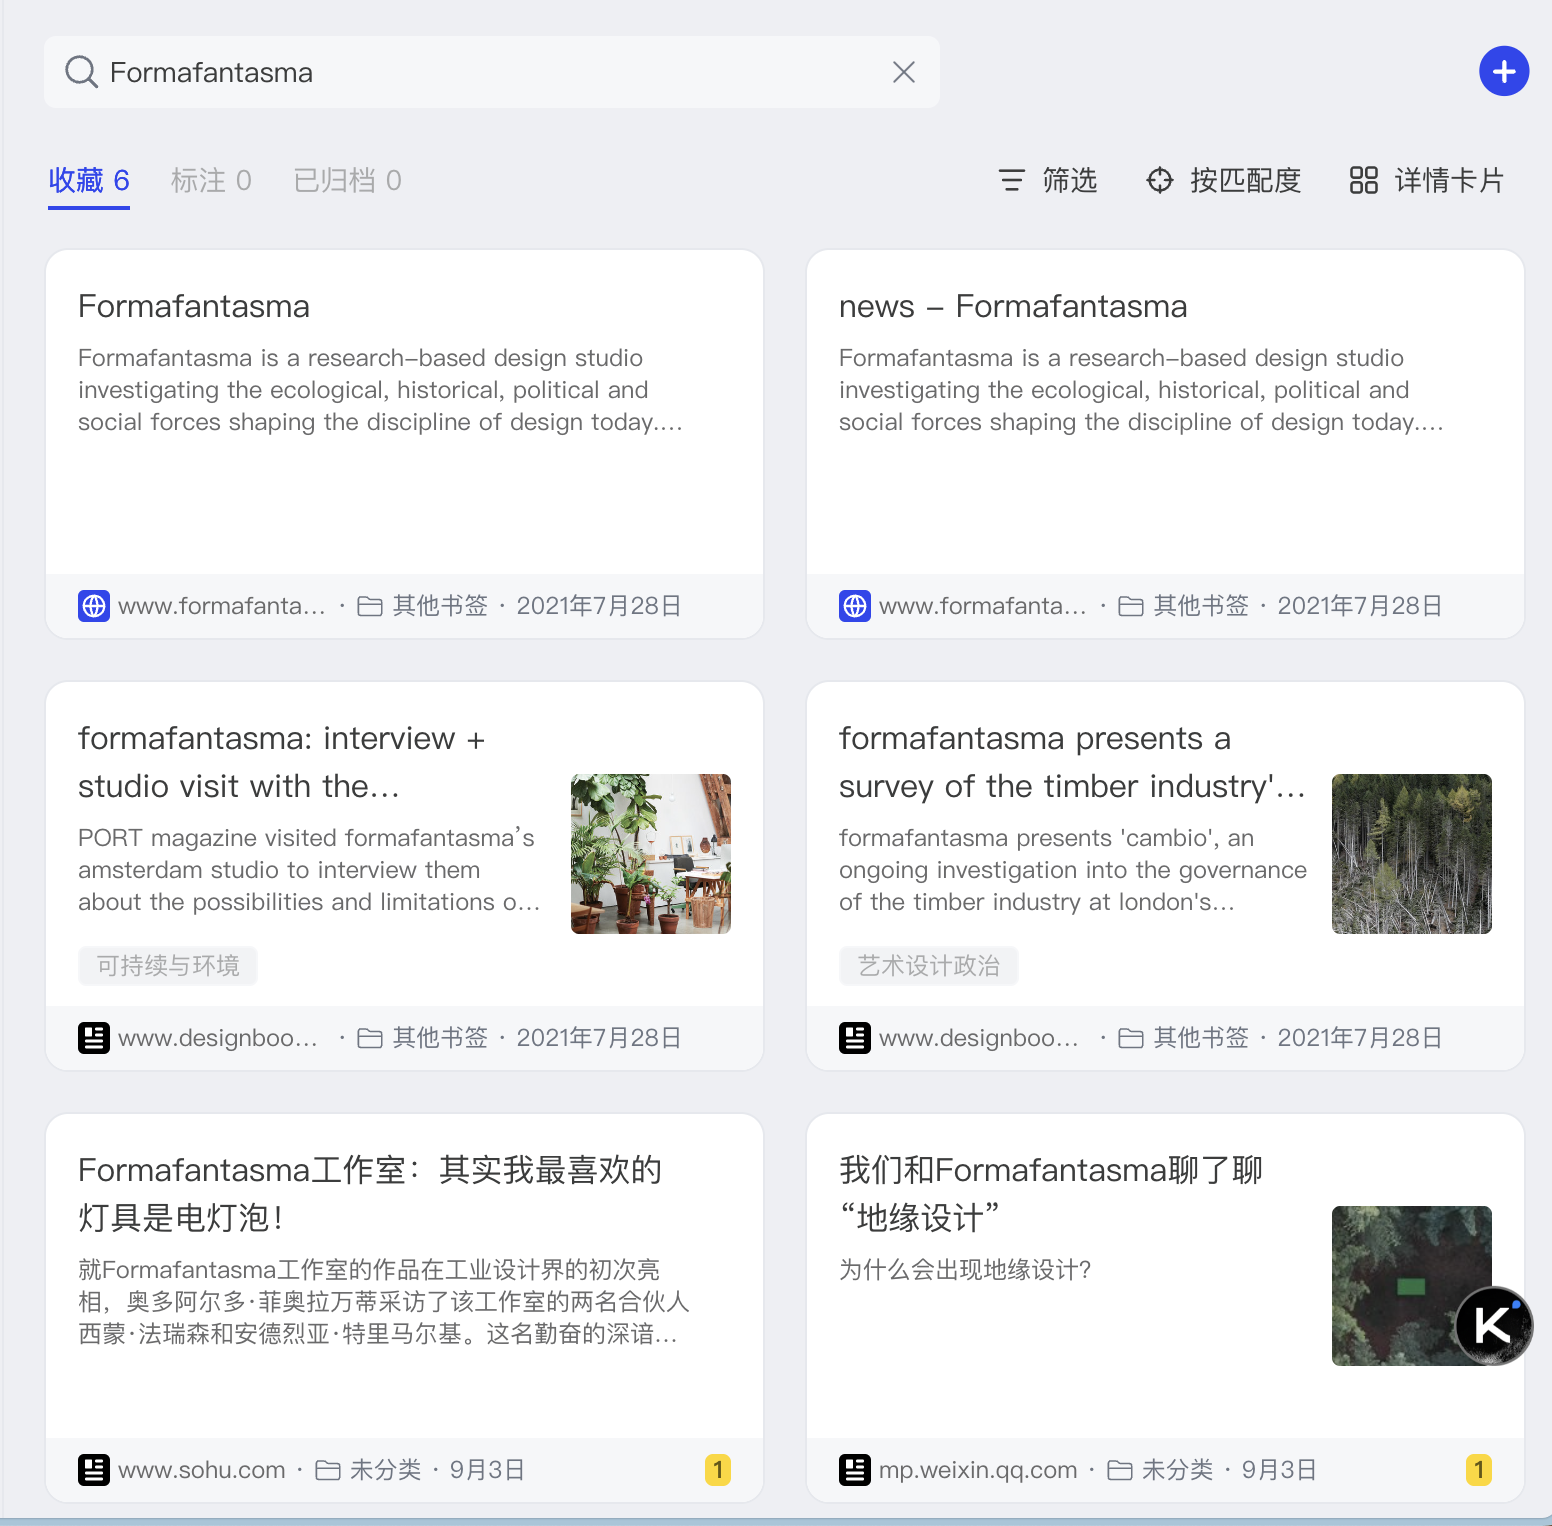This screenshot has width=1552, height=1526.
Task: Click the 可持续与环境 tag
Action: [x=168, y=965]
